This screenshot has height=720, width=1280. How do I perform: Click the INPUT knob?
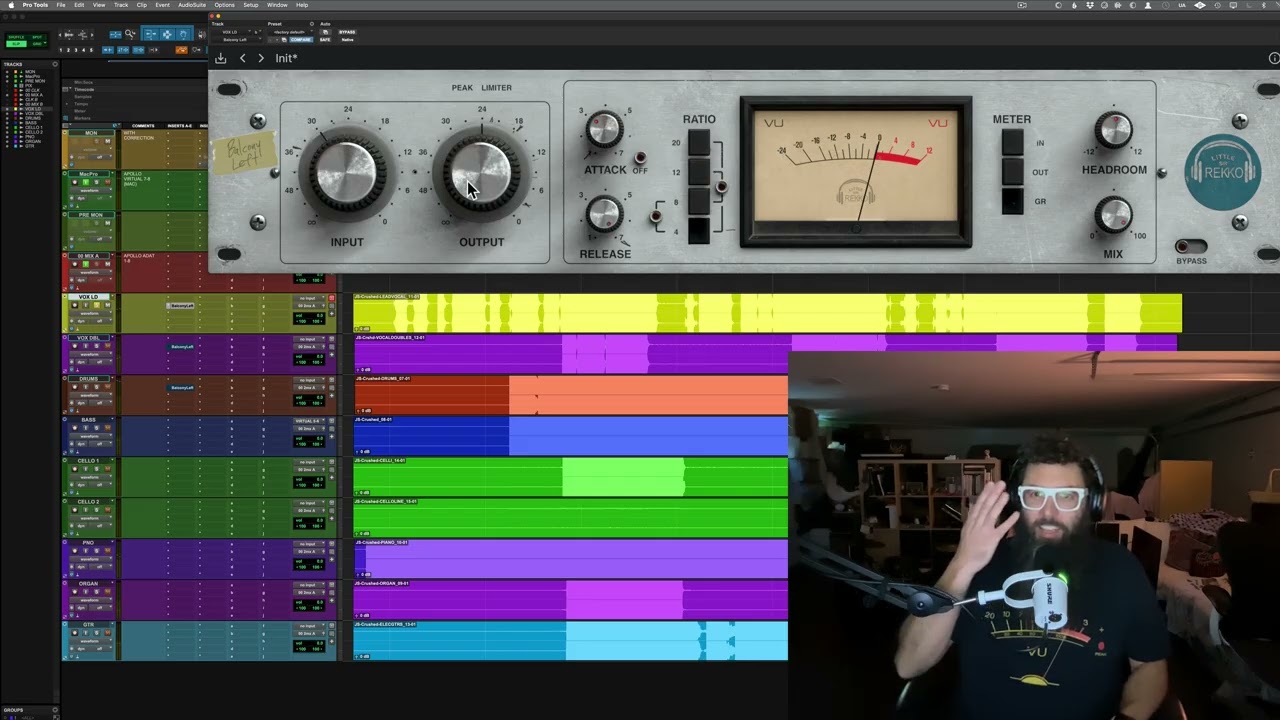click(346, 172)
